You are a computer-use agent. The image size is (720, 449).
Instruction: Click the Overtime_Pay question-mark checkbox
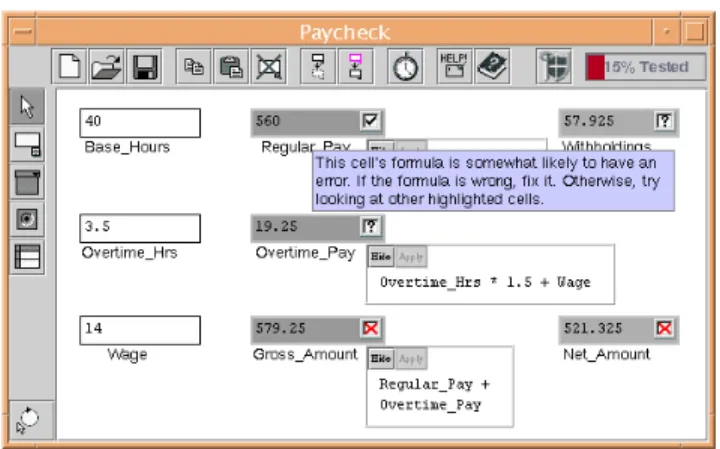(x=370, y=226)
